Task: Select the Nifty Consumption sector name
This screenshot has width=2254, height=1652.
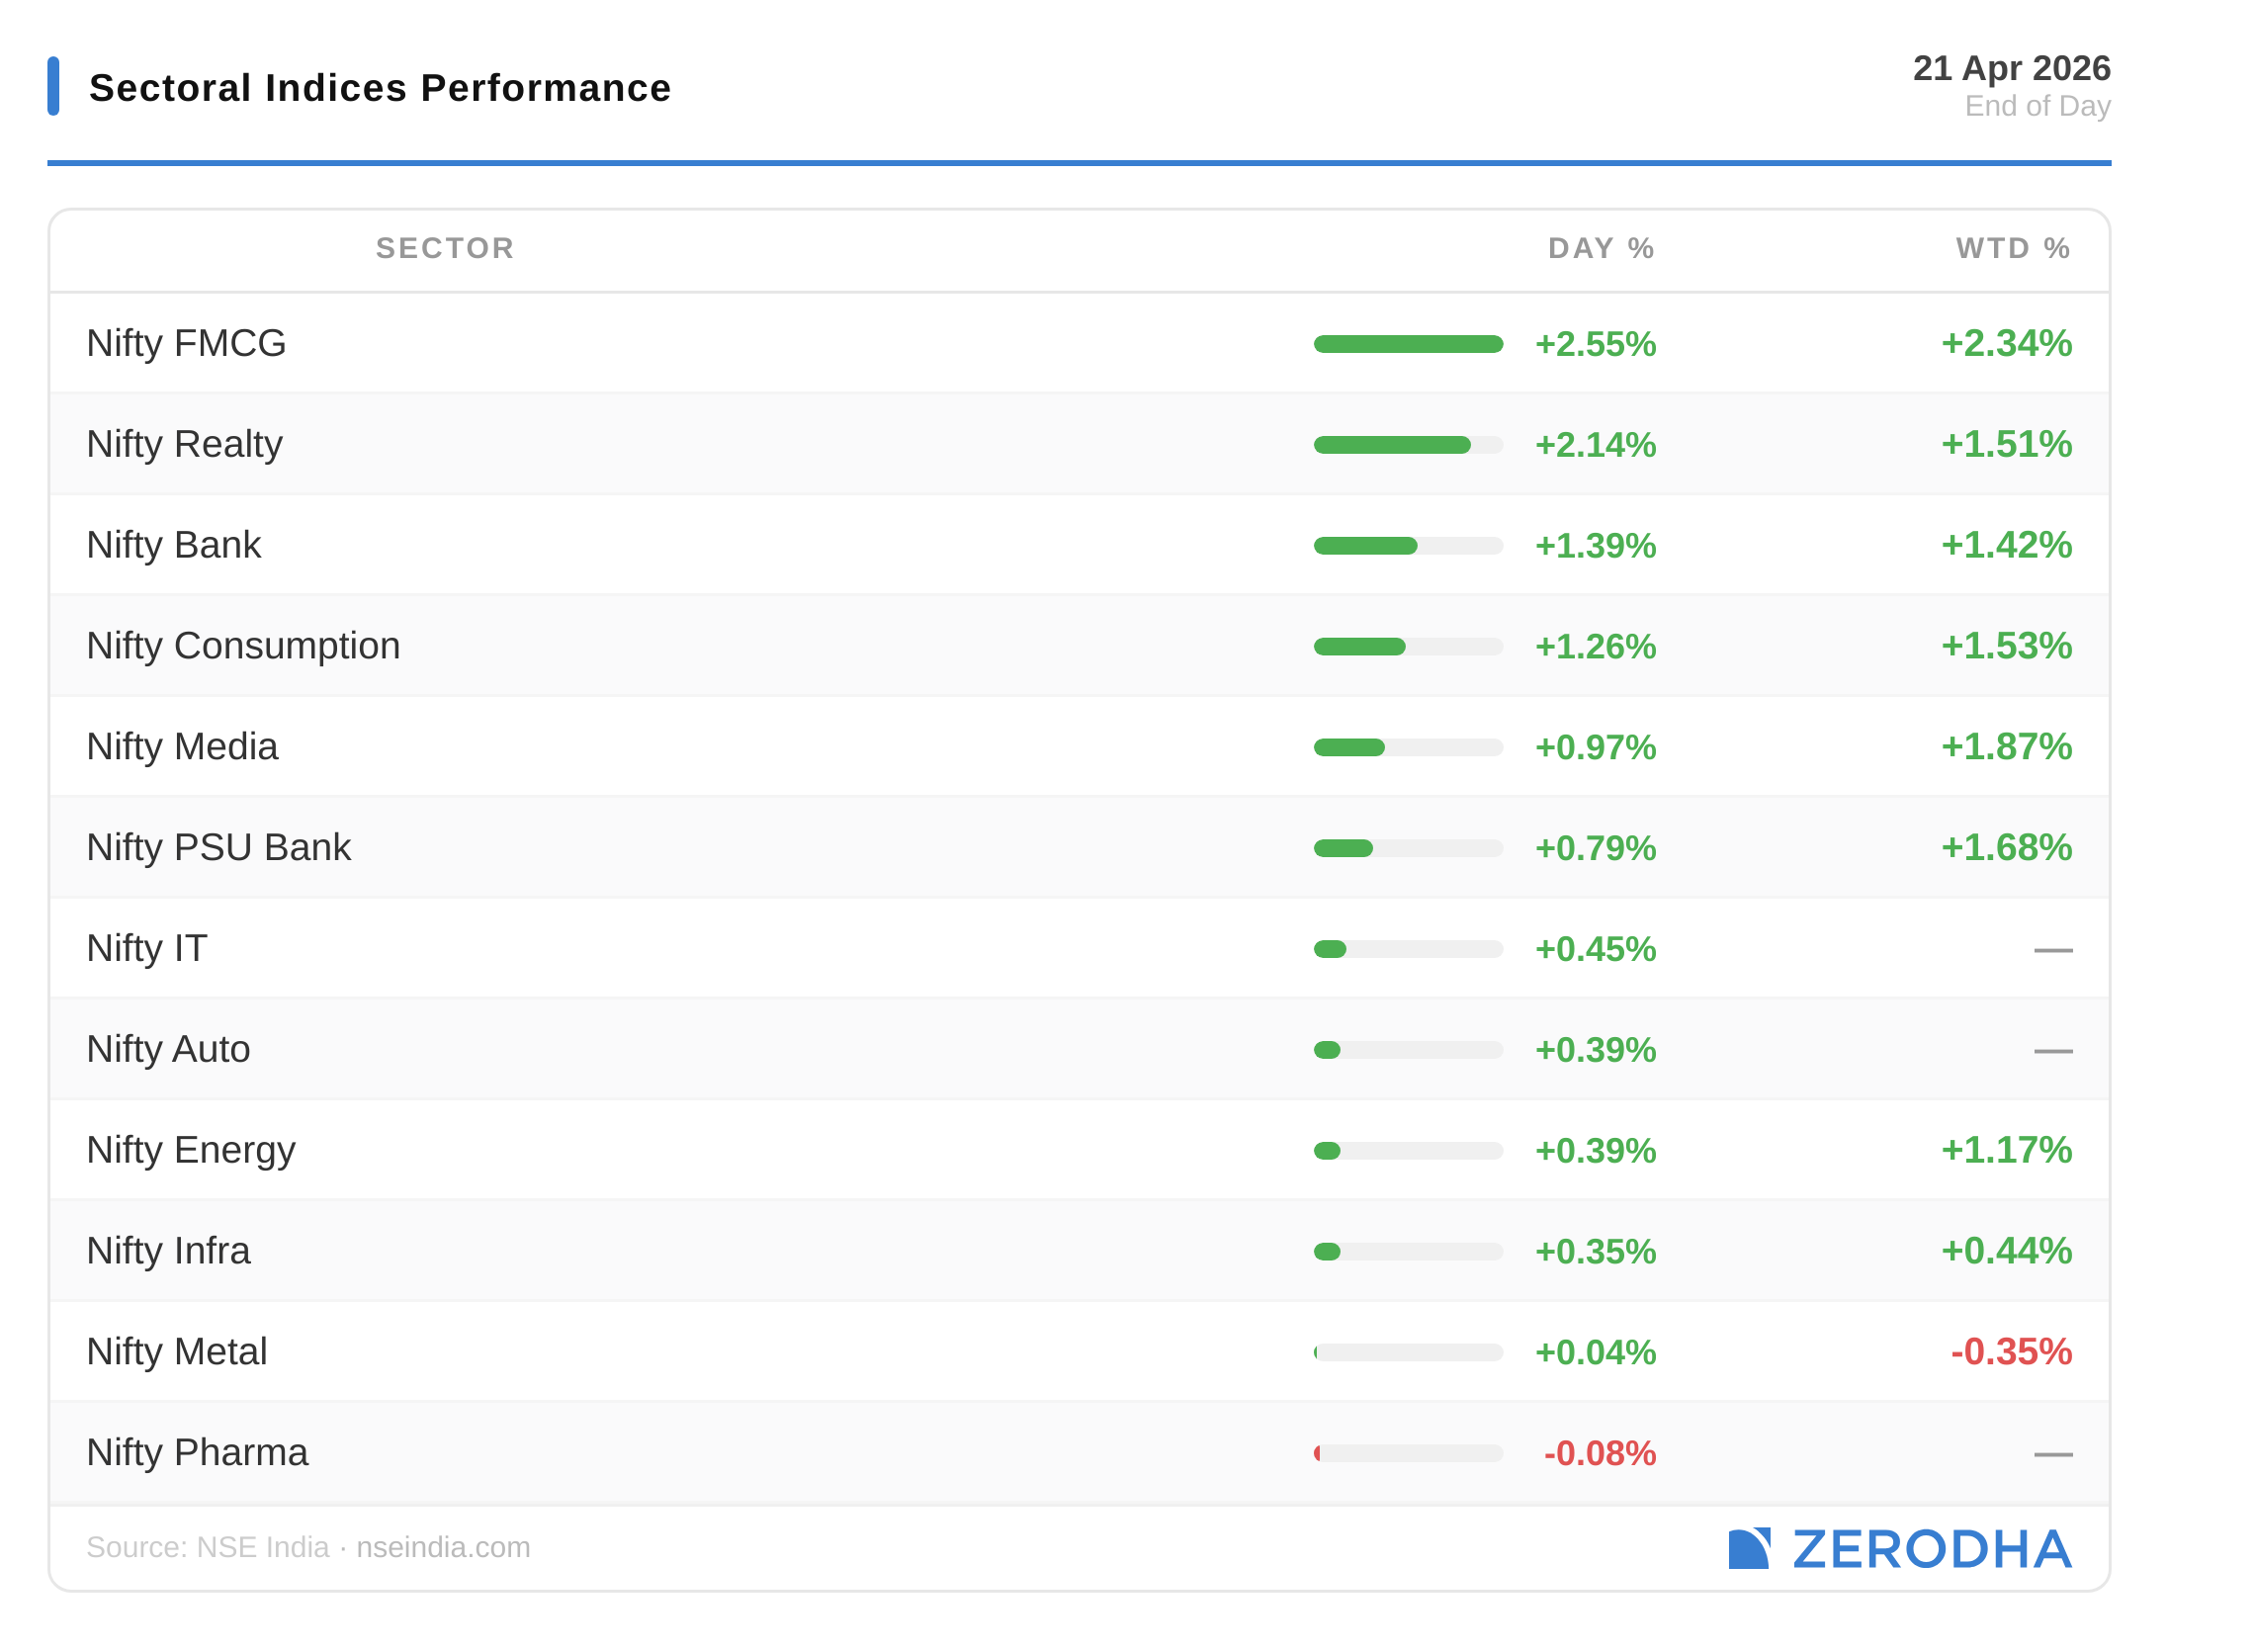Action: [x=243, y=646]
